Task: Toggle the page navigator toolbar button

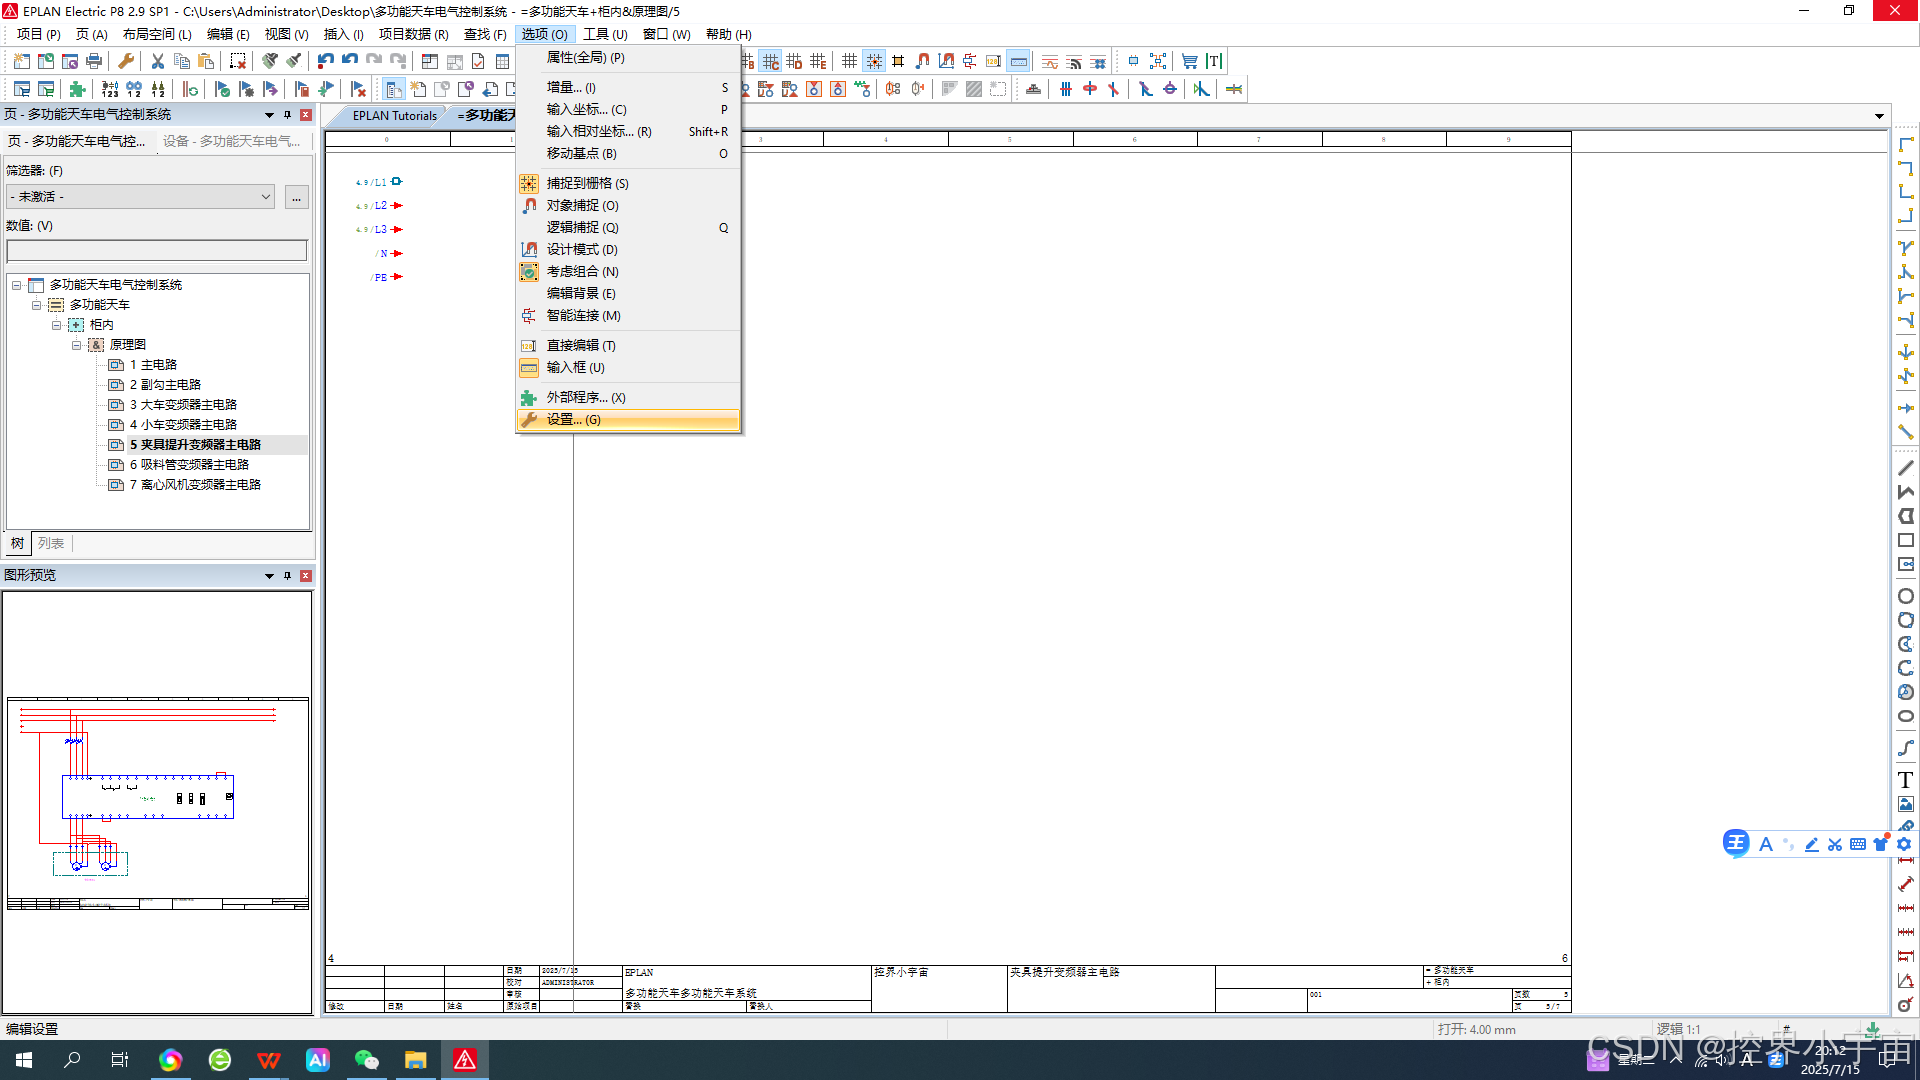Action: tap(394, 90)
